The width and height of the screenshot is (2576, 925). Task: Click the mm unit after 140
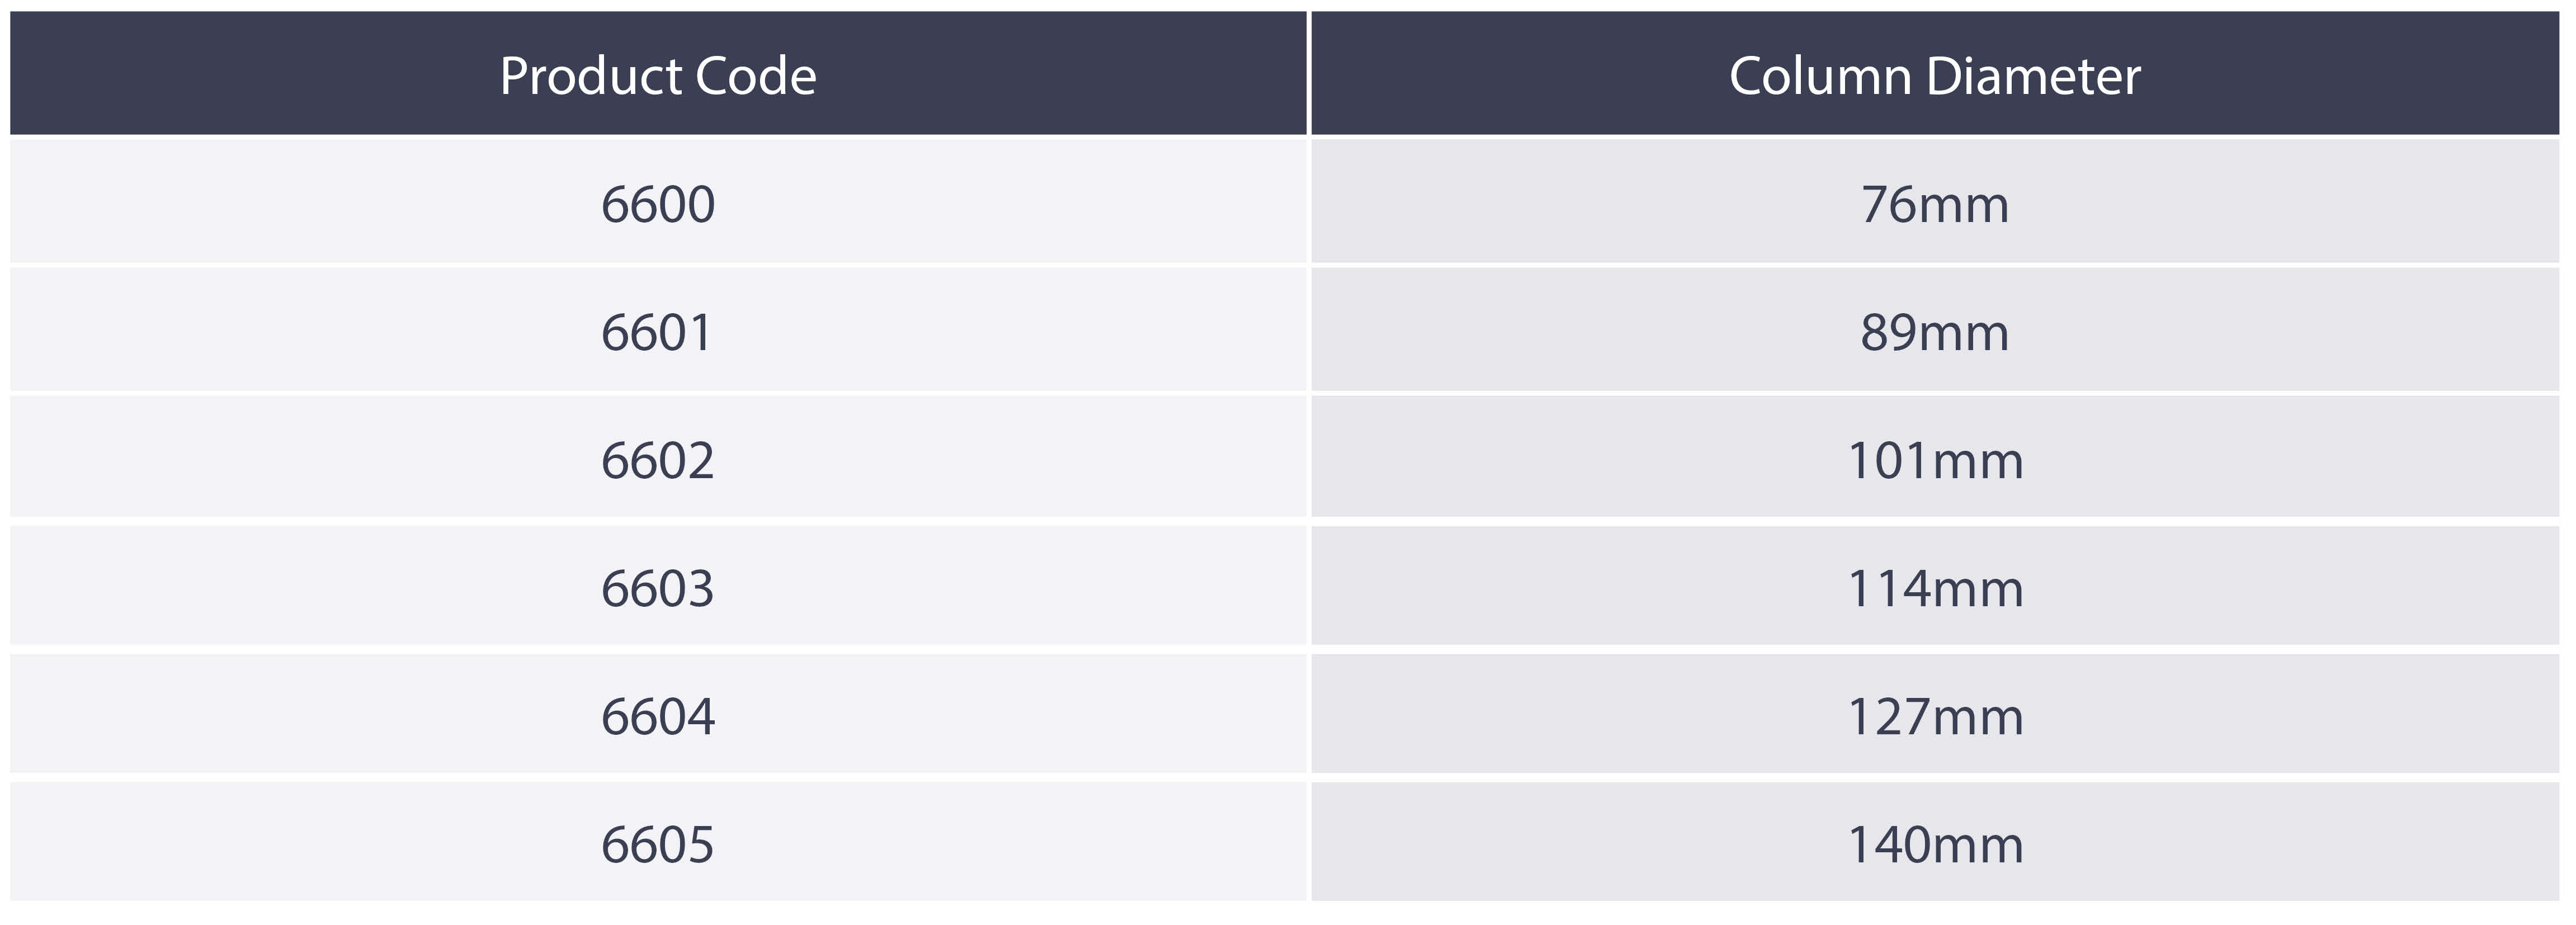pyautogui.click(x=1978, y=848)
